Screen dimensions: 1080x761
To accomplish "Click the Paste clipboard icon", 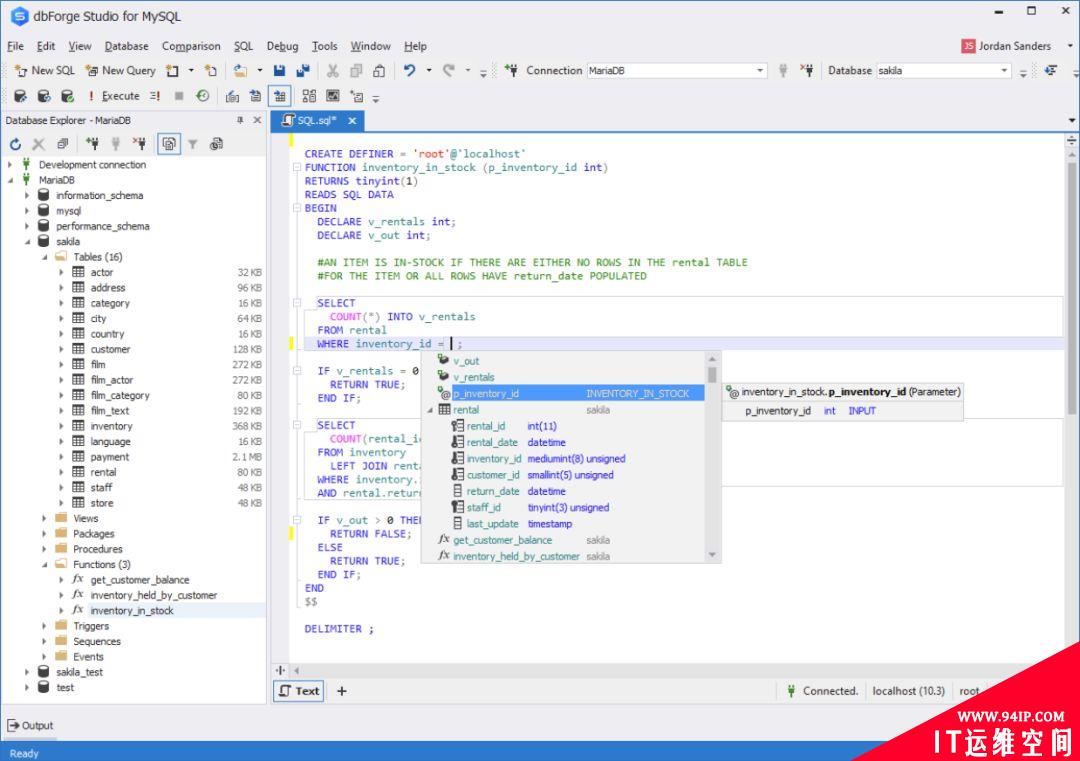I will [379, 70].
